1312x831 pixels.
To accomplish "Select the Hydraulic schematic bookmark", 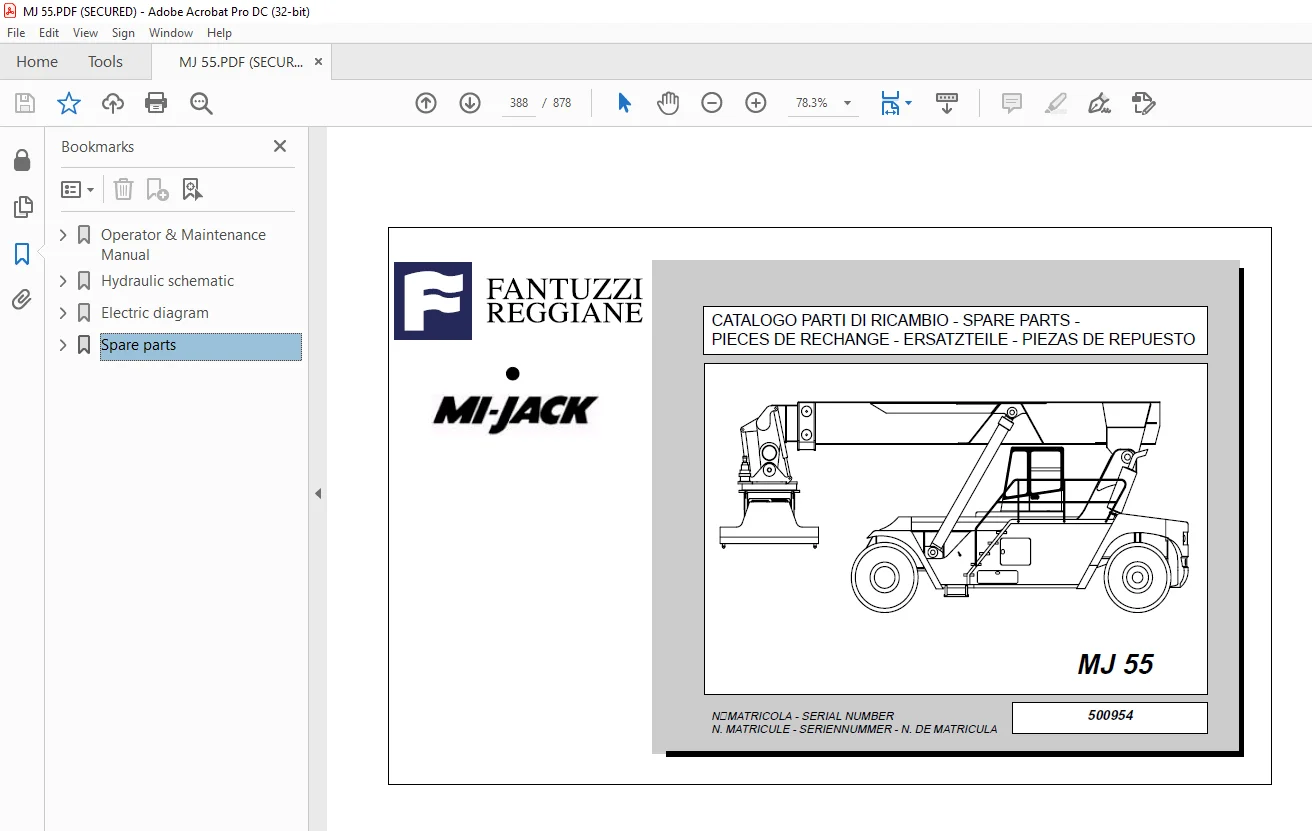I will 167,281.
